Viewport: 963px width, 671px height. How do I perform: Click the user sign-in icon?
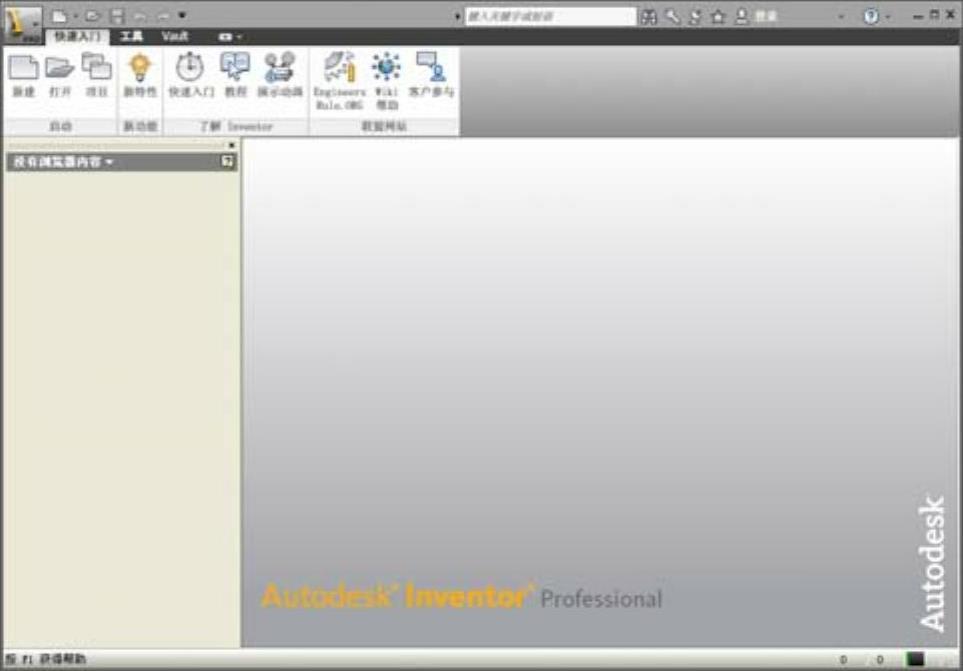point(741,17)
